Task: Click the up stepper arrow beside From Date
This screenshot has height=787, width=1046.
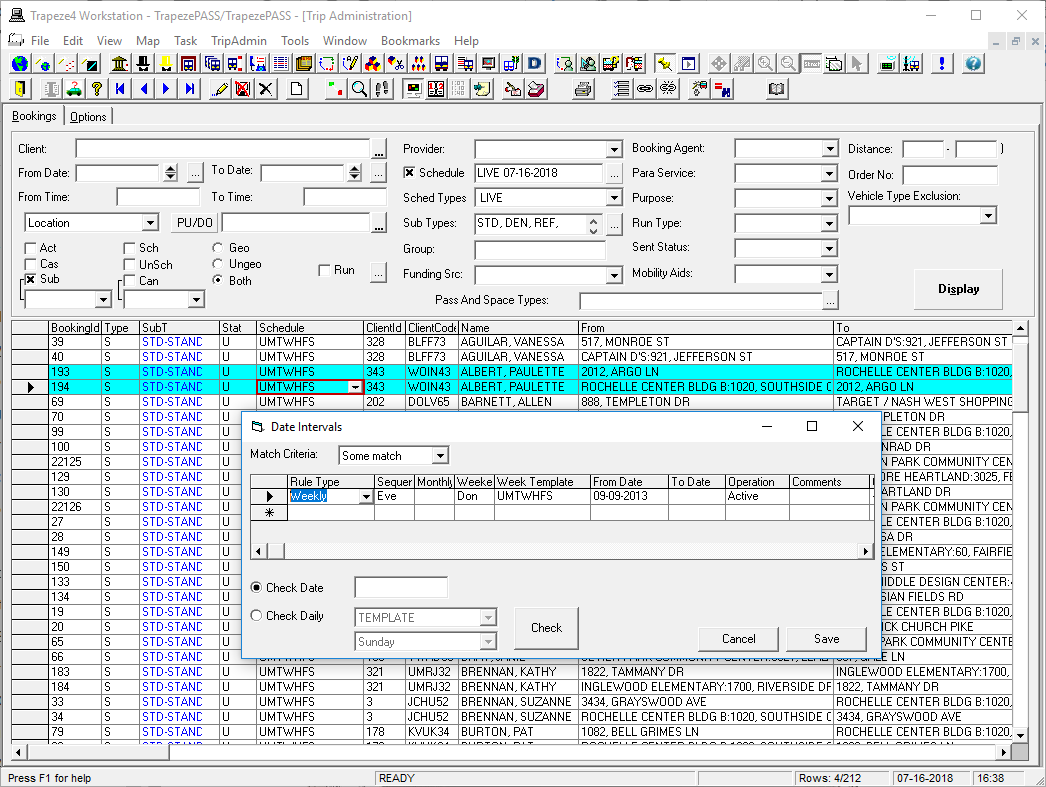Action: tap(169, 166)
